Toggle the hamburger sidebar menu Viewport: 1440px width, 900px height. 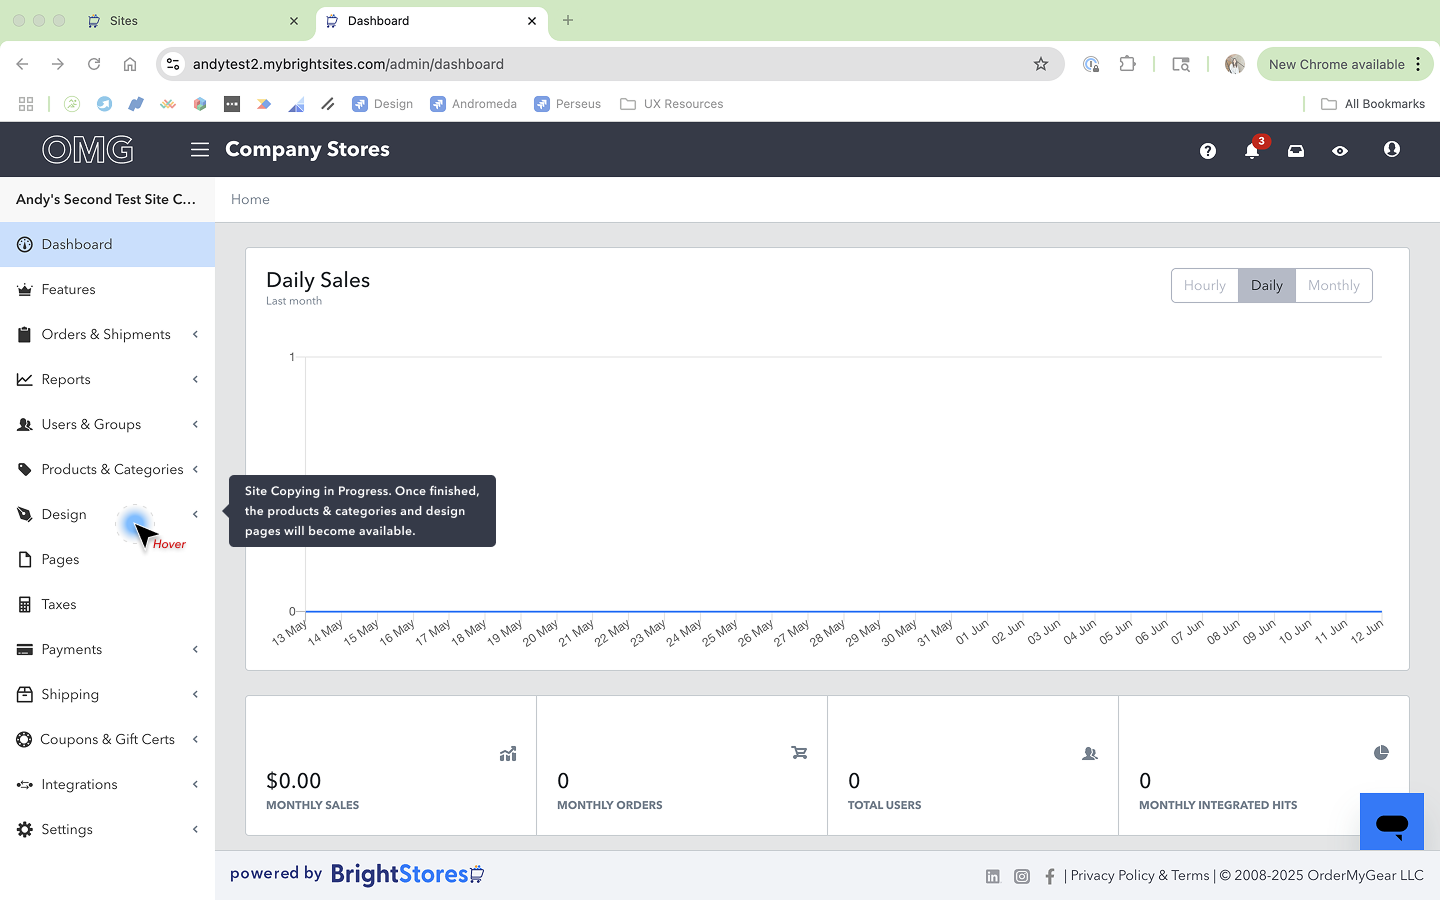[200, 149]
